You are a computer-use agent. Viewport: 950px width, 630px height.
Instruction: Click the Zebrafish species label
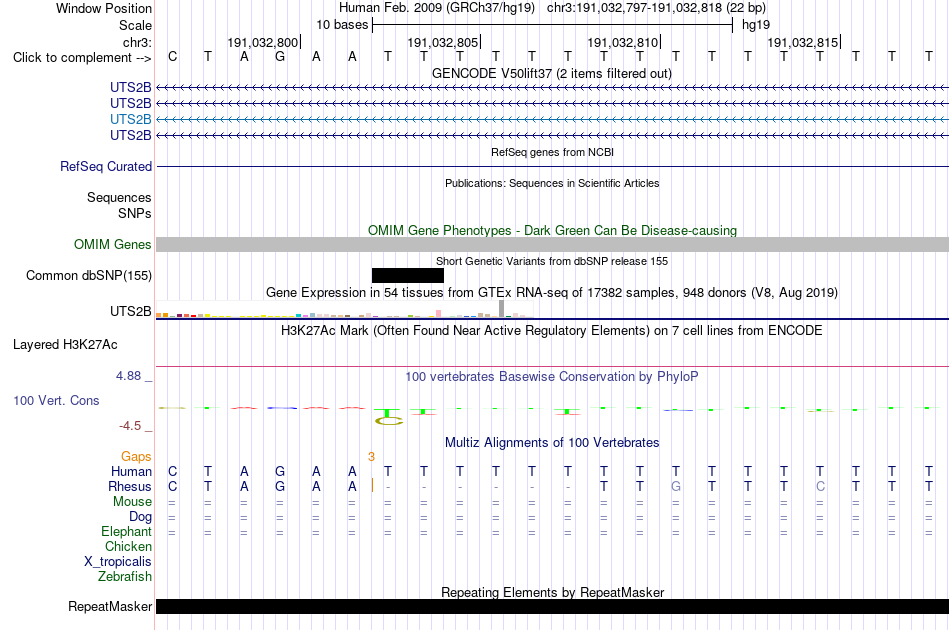125,577
